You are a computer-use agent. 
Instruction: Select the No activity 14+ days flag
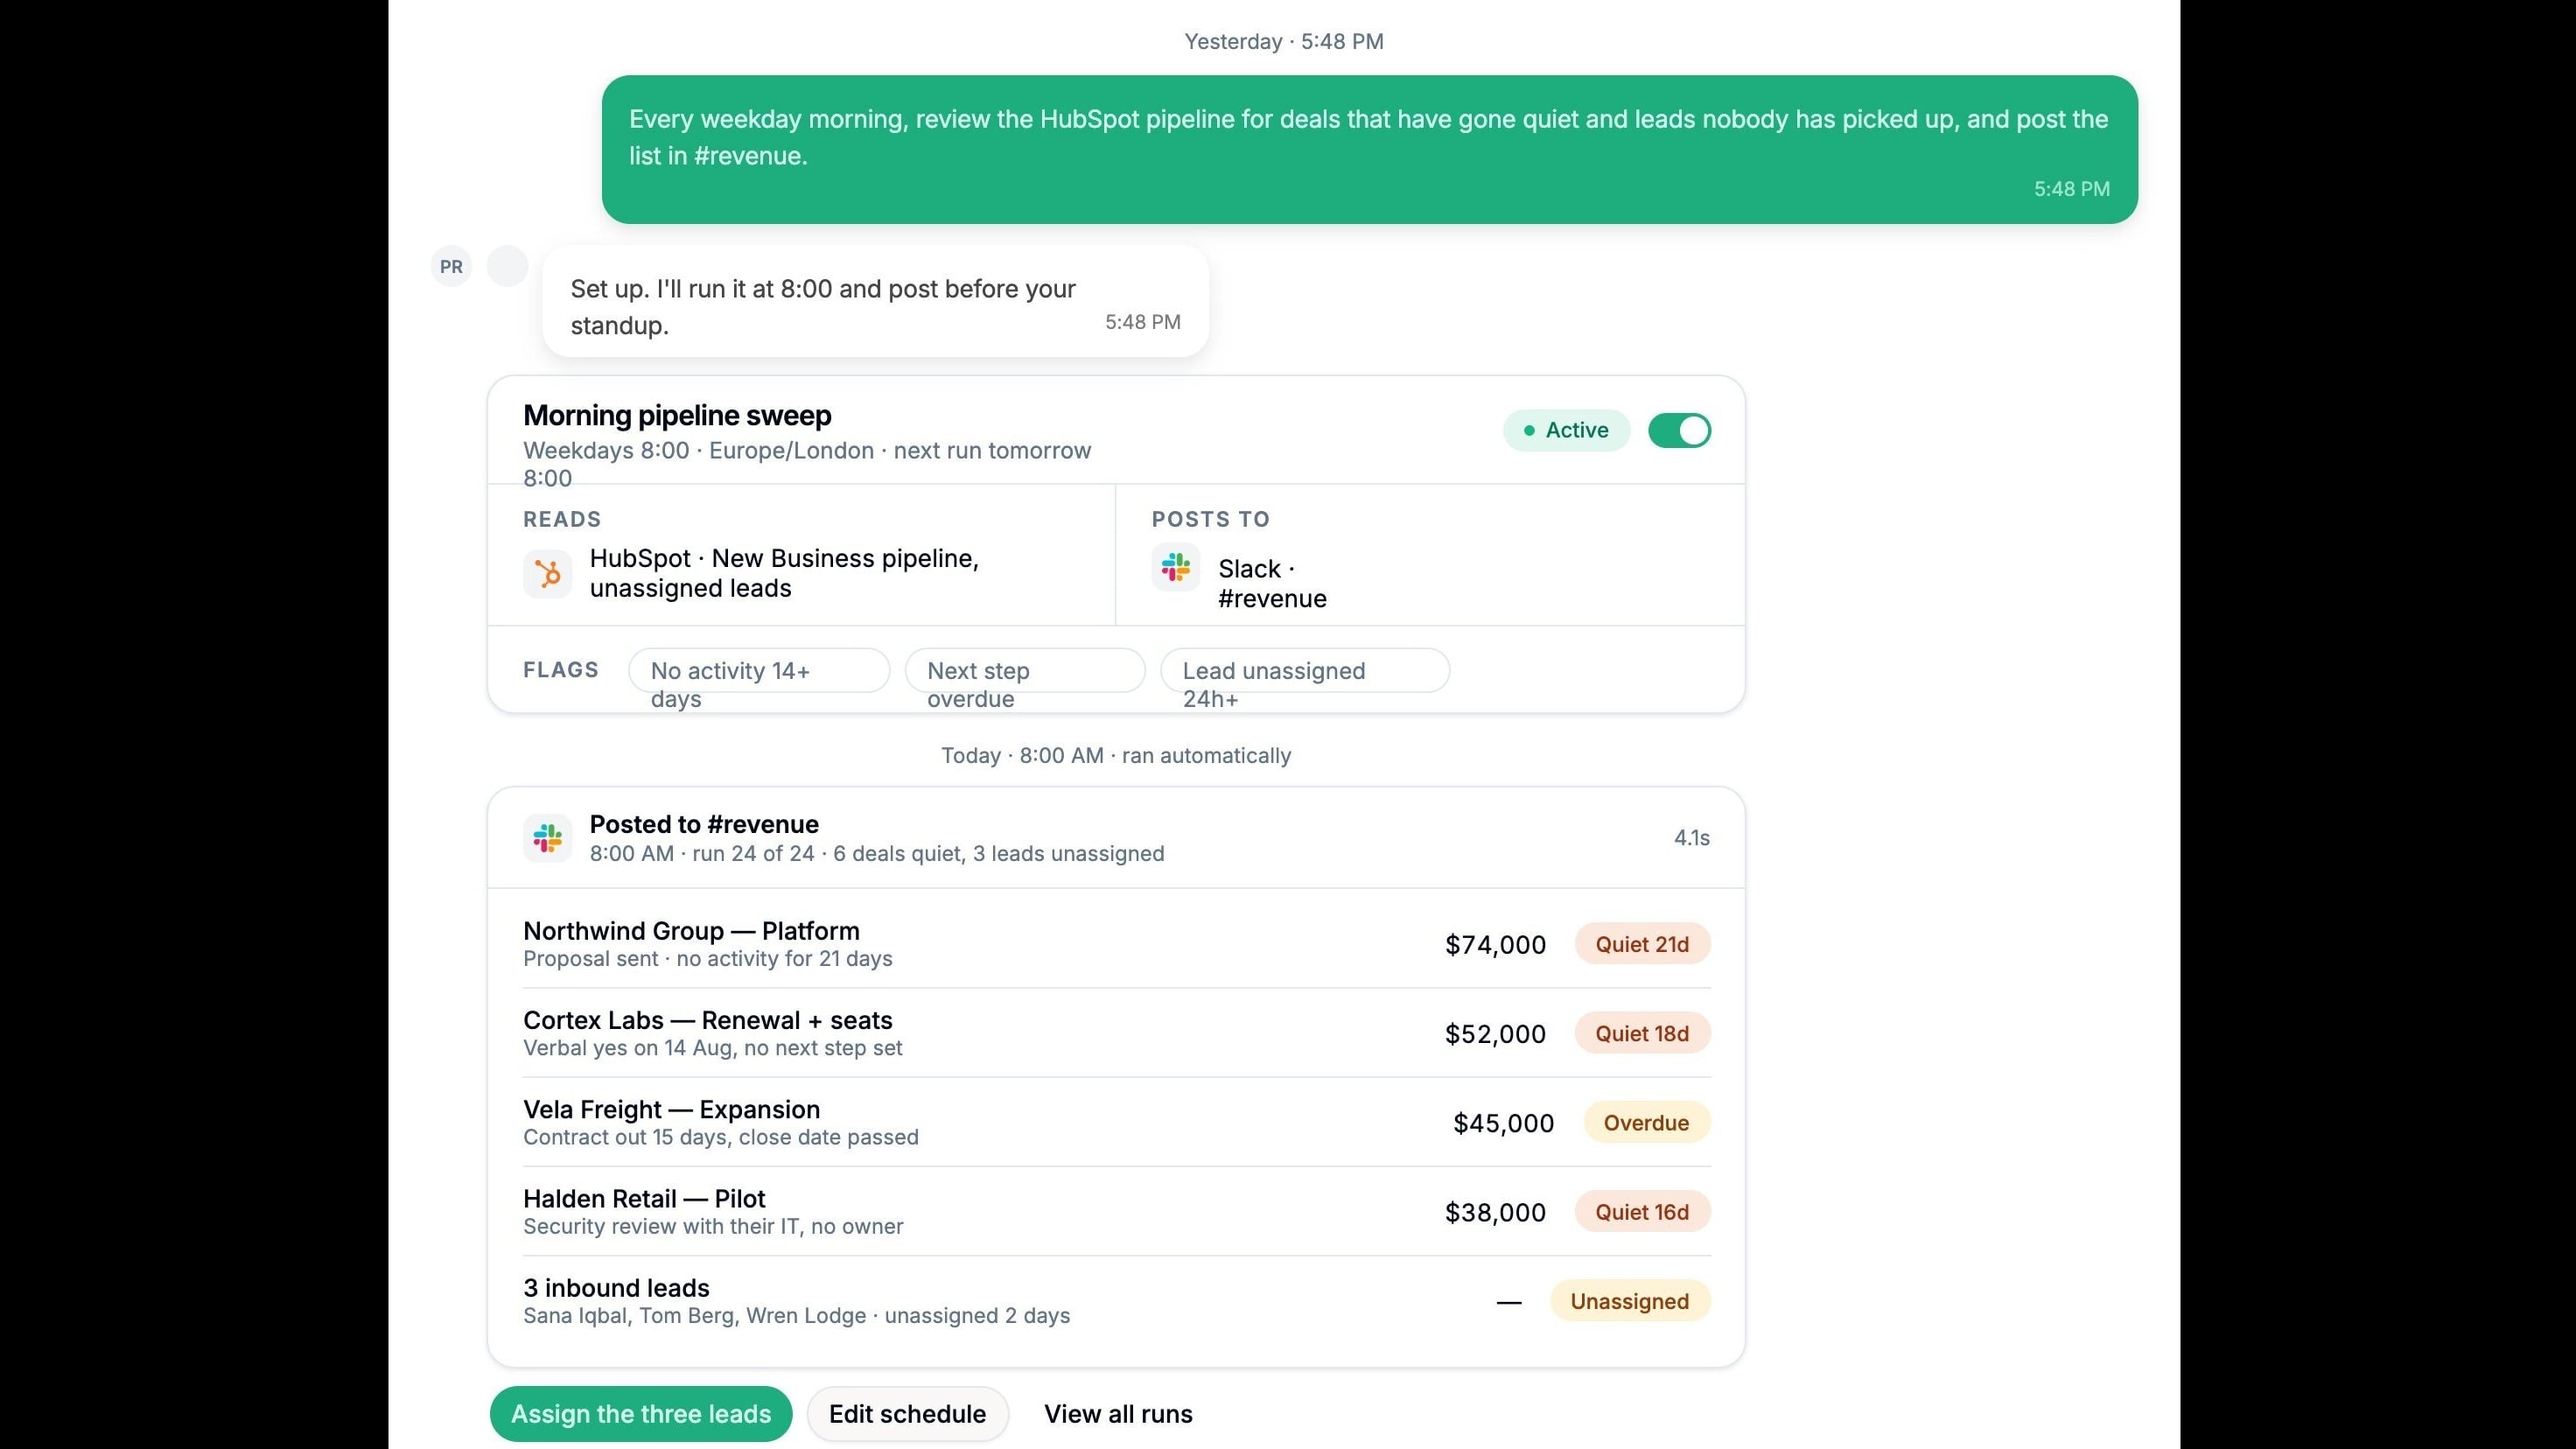coord(759,670)
